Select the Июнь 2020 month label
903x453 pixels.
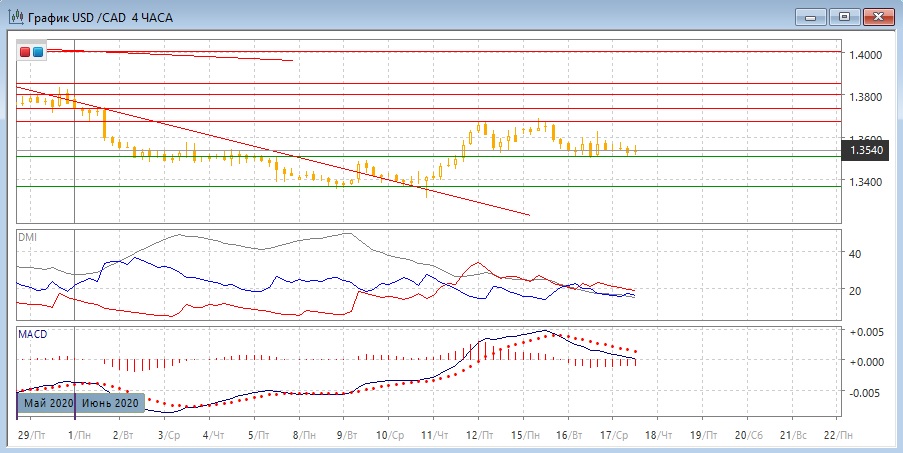(x=111, y=403)
